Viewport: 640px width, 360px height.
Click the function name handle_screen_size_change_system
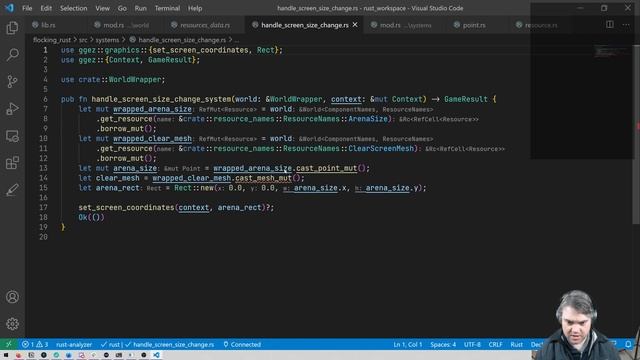pos(161,99)
